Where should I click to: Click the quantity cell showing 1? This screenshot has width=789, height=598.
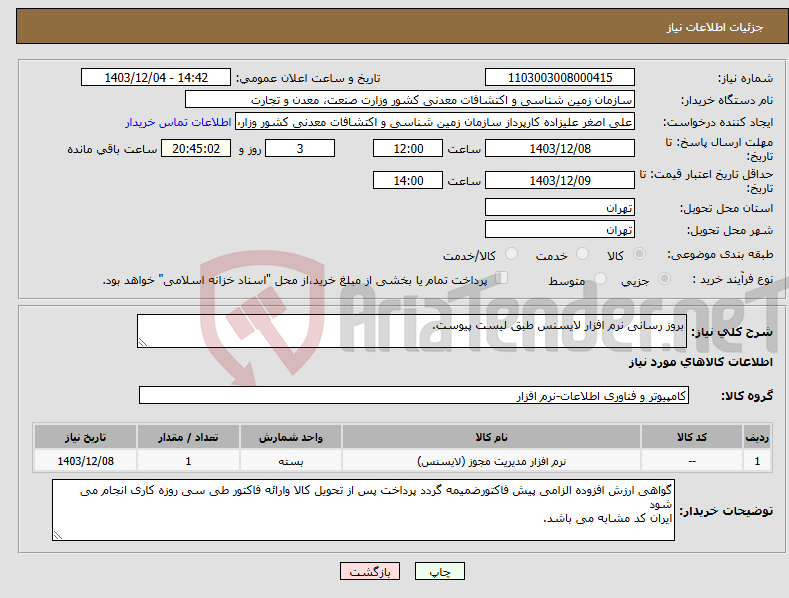(x=188, y=461)
